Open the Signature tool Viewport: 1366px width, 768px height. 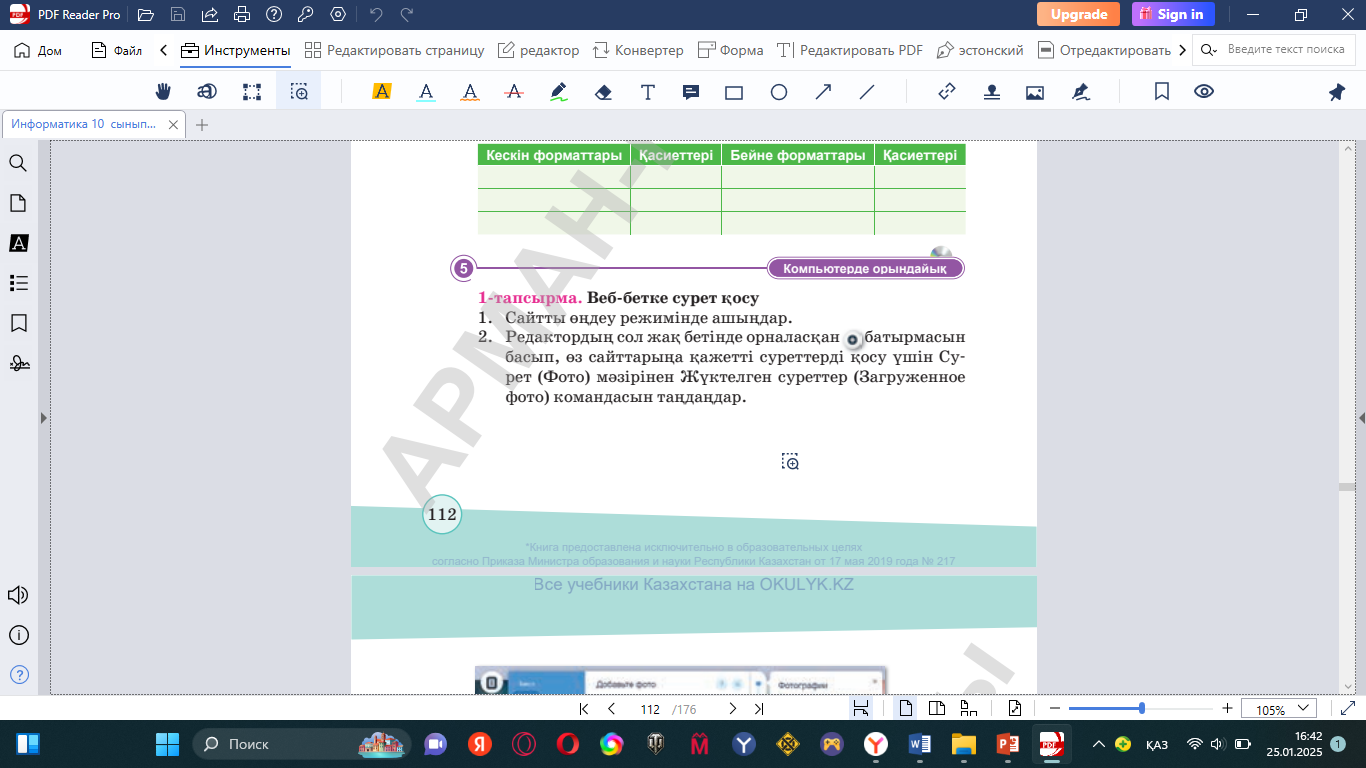click(x=1080, y=92)
